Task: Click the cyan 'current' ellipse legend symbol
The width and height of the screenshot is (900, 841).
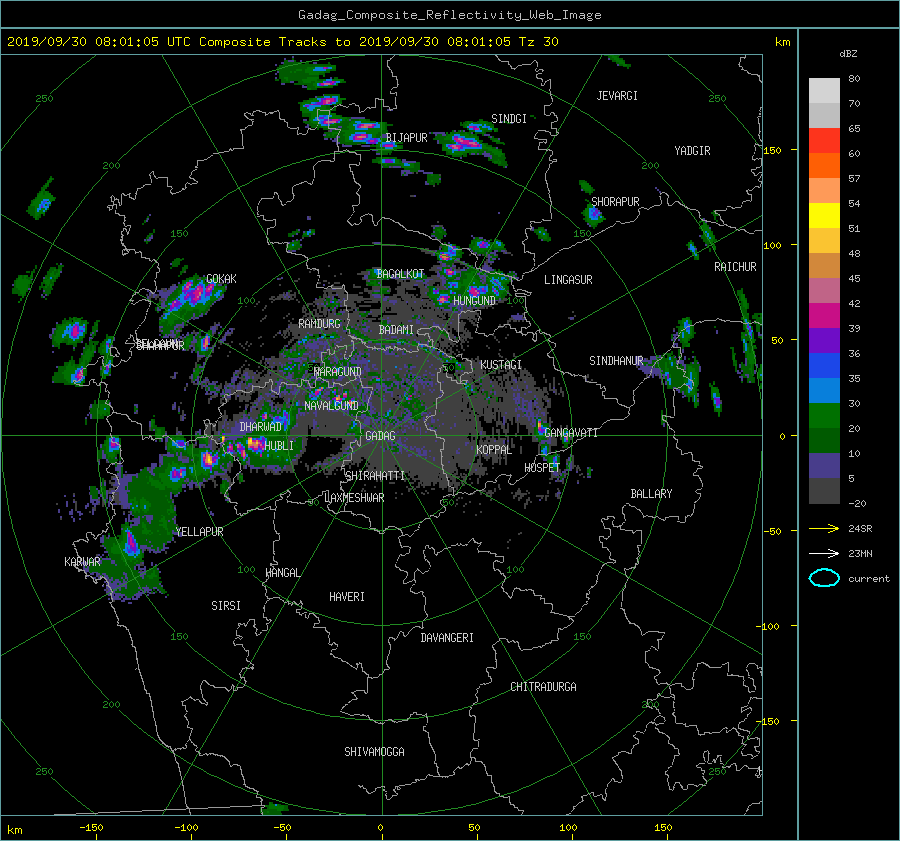Action: (x=824, y=578)
